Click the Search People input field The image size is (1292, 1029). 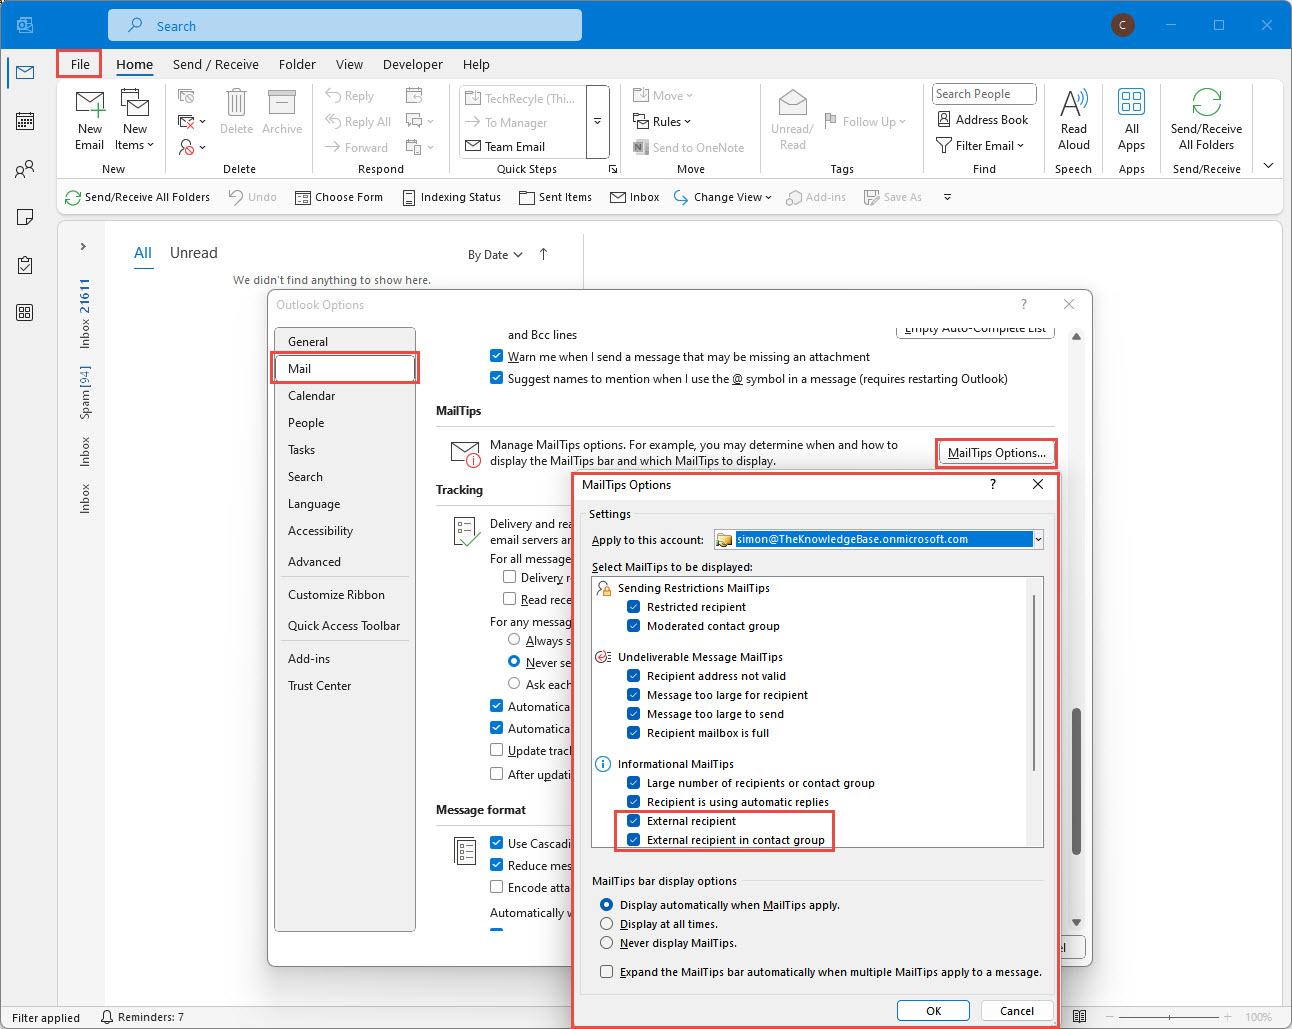pos(984,94)
